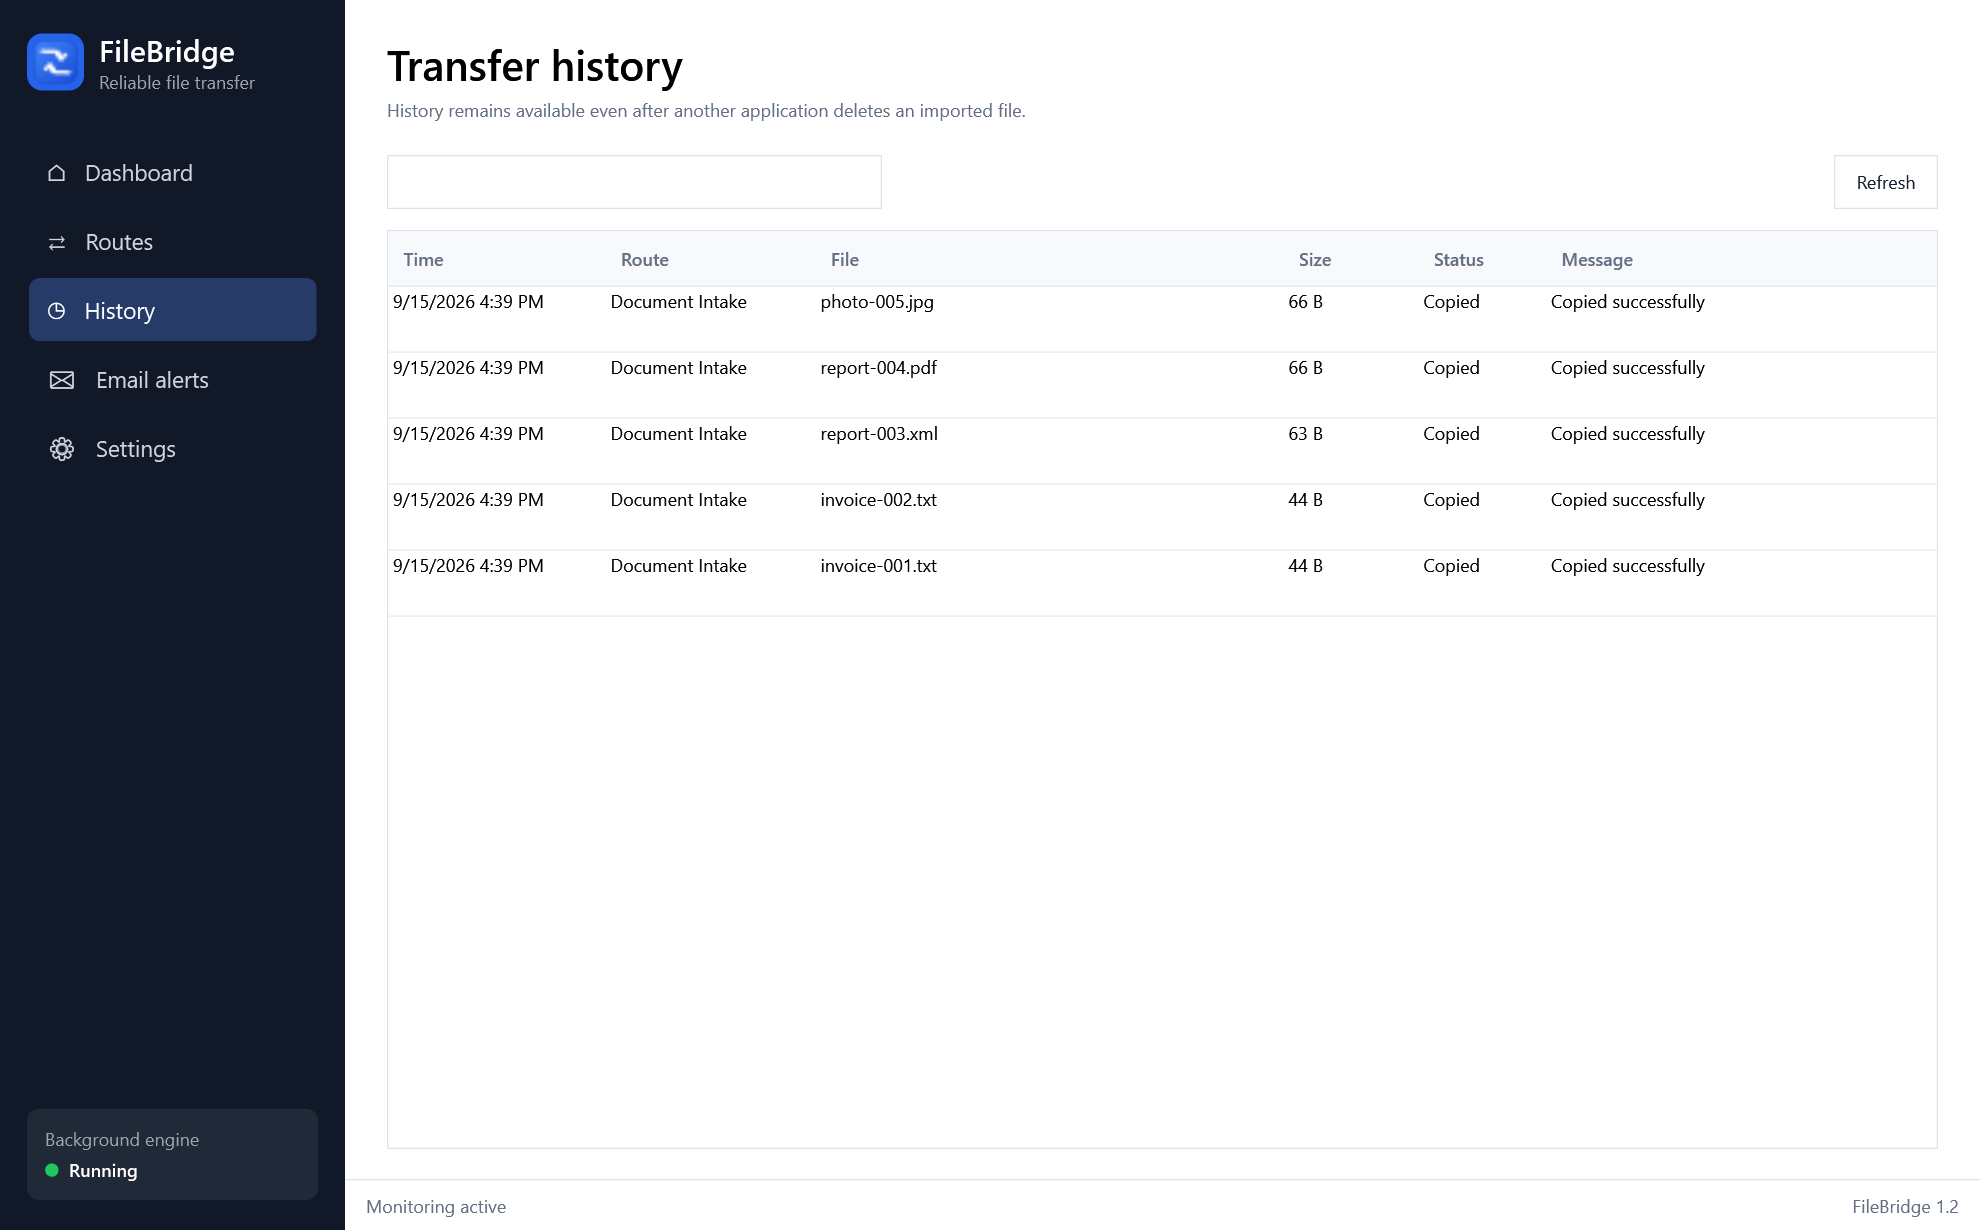This screenshot has width=1980, height=1230.
Task: Click Copied successfully message for invoice-001.txt
Action: (1627, 566)
